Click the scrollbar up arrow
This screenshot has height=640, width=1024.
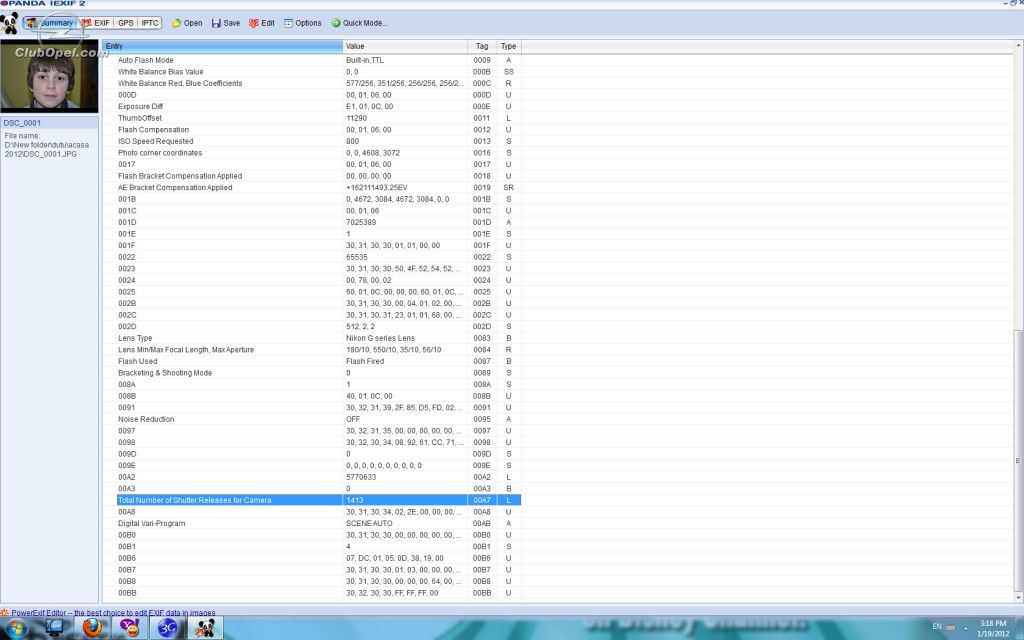tap(1018, 46)
